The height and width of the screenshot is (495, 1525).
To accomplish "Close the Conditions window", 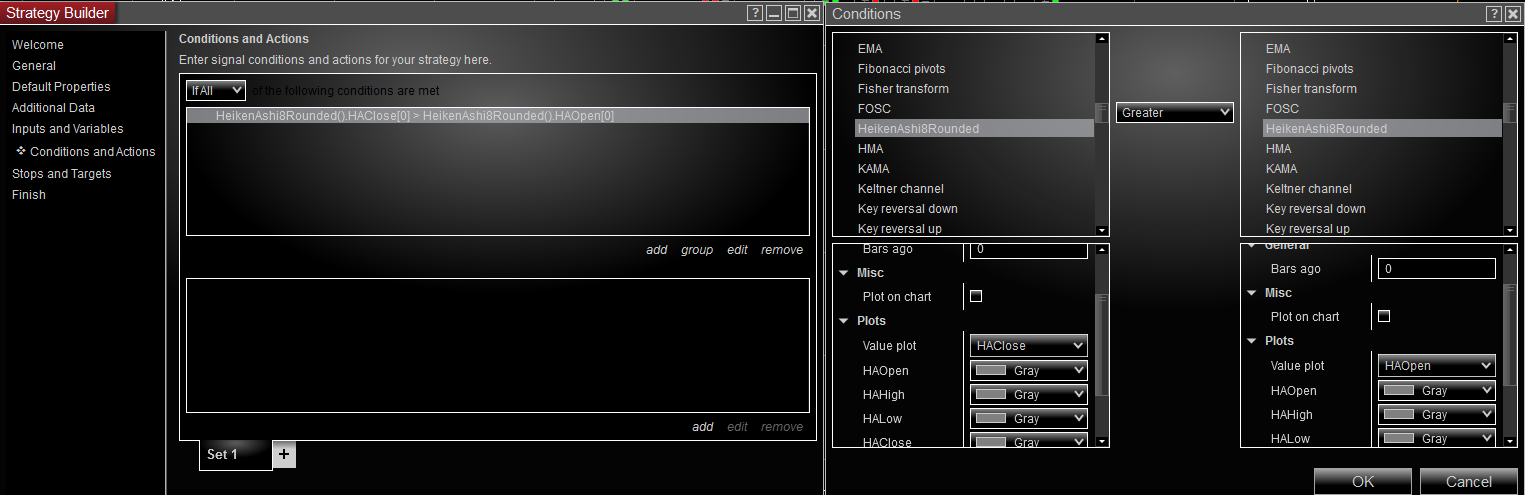I will point(1512,13).
